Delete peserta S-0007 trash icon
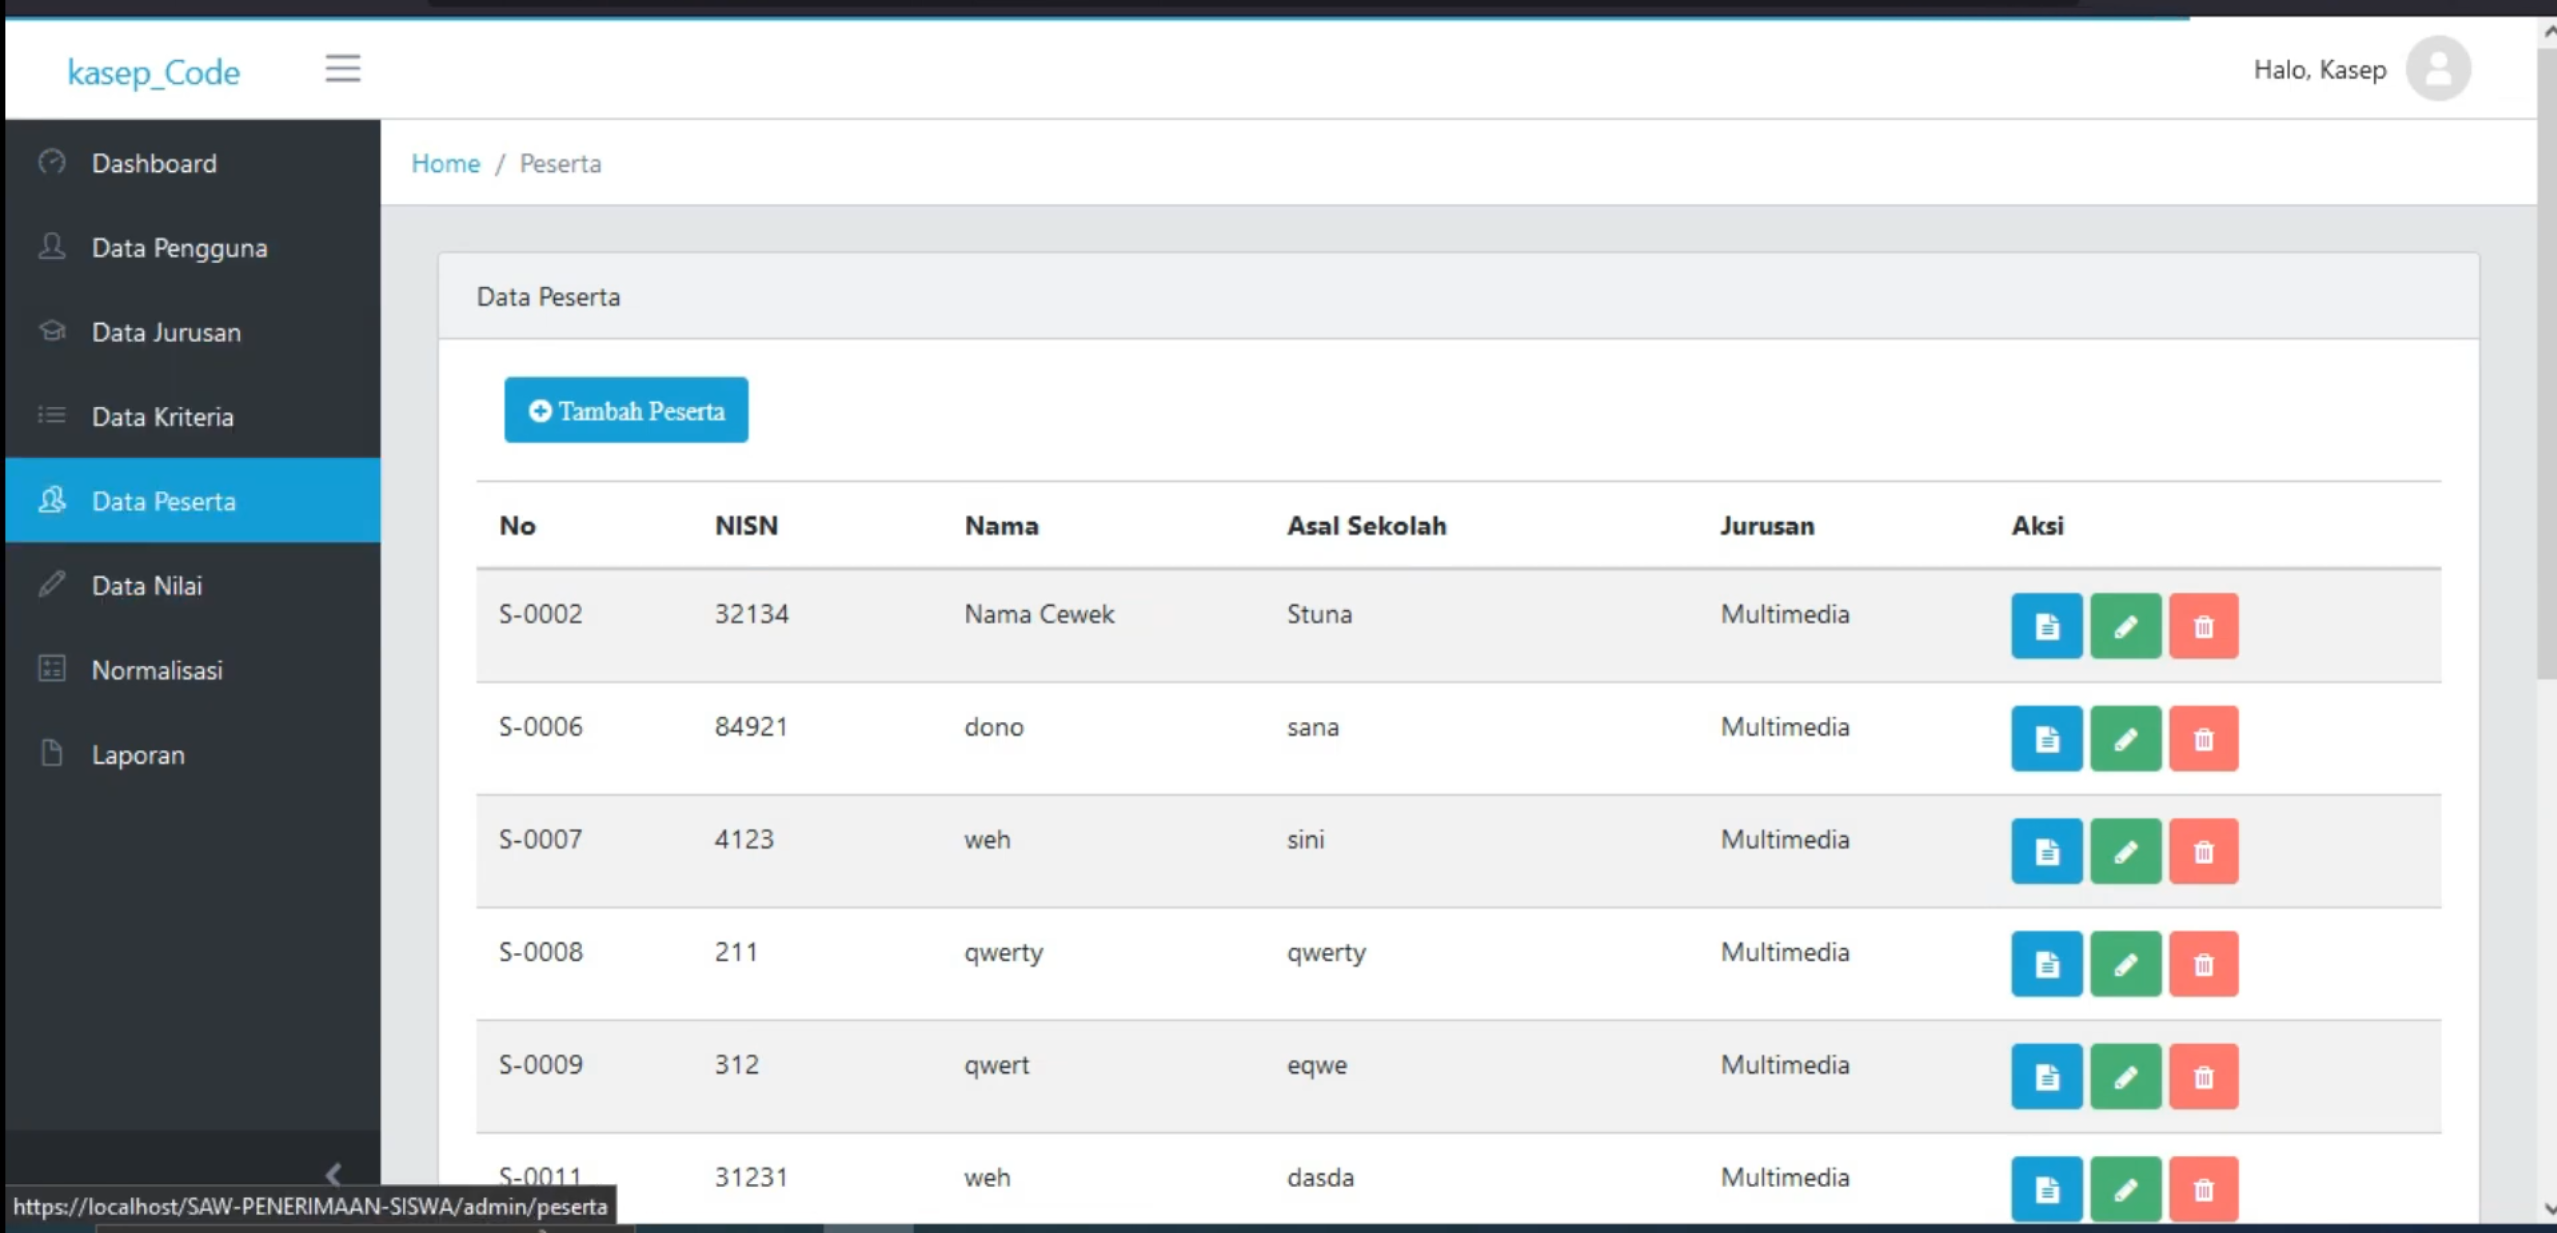 point(2203,851)
